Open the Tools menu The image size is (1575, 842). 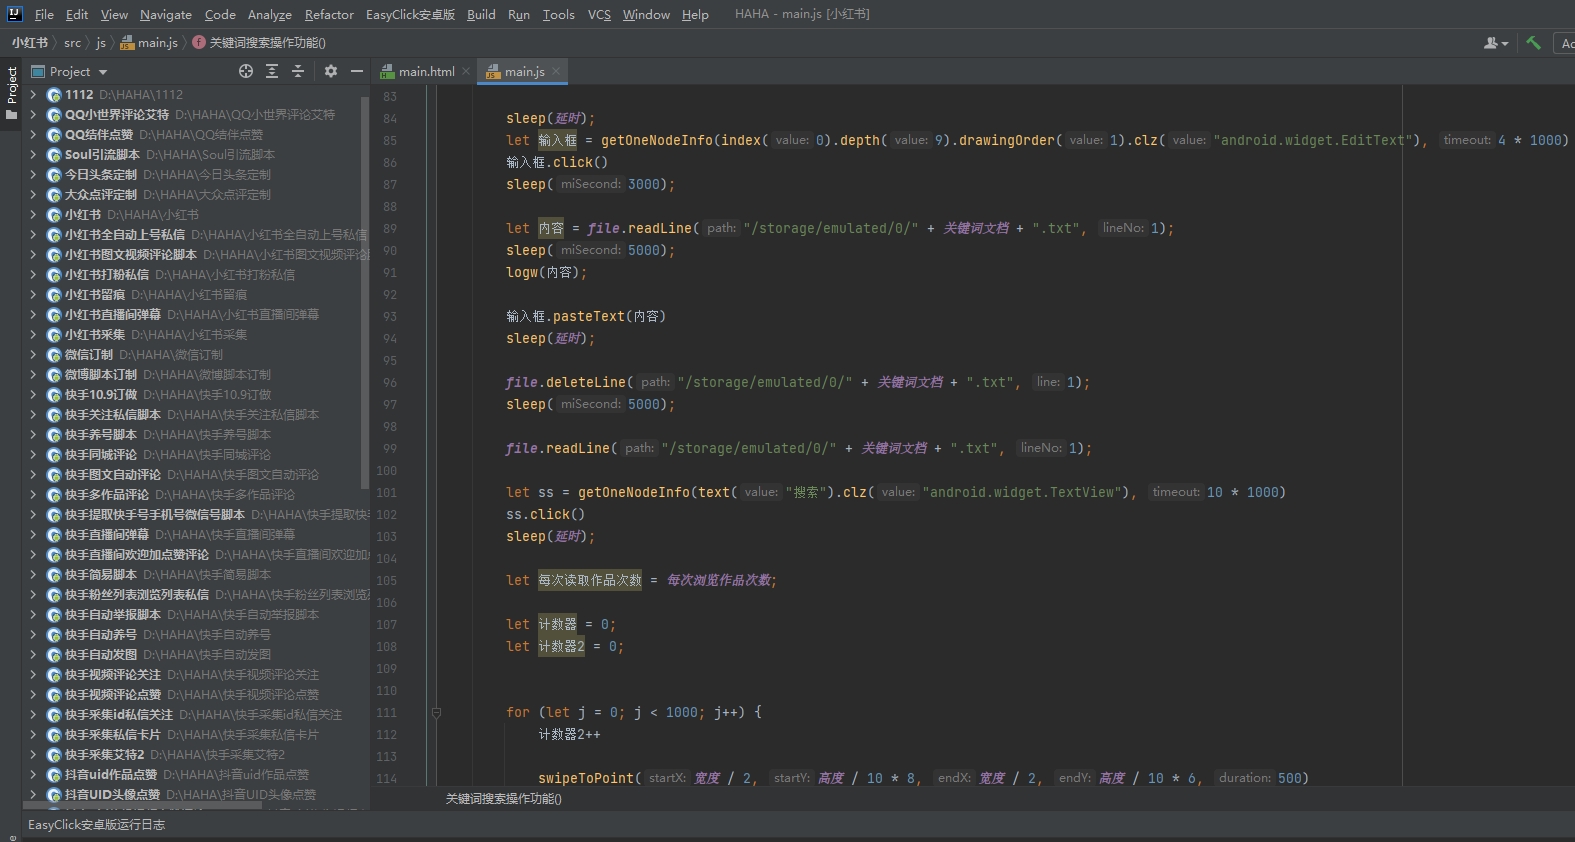point(559,14)
